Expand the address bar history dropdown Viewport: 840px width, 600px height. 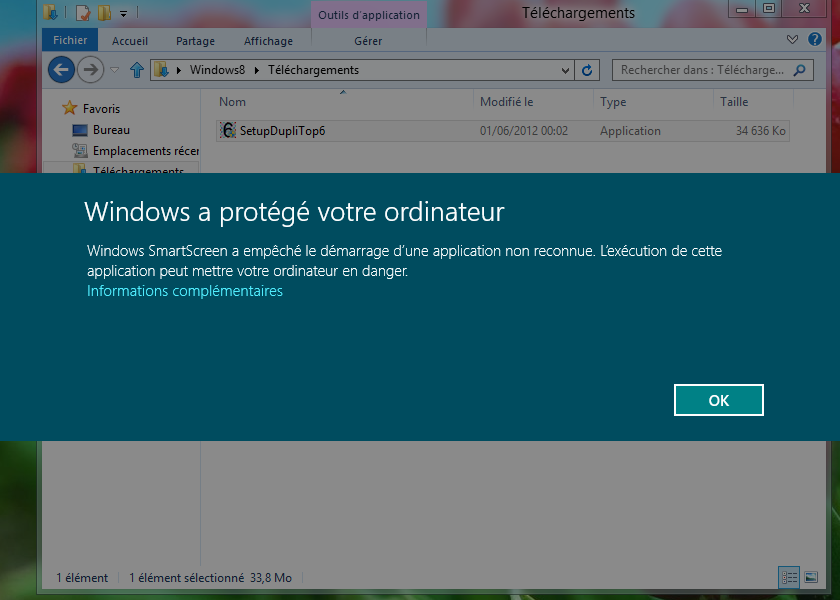tap(565, 70)
